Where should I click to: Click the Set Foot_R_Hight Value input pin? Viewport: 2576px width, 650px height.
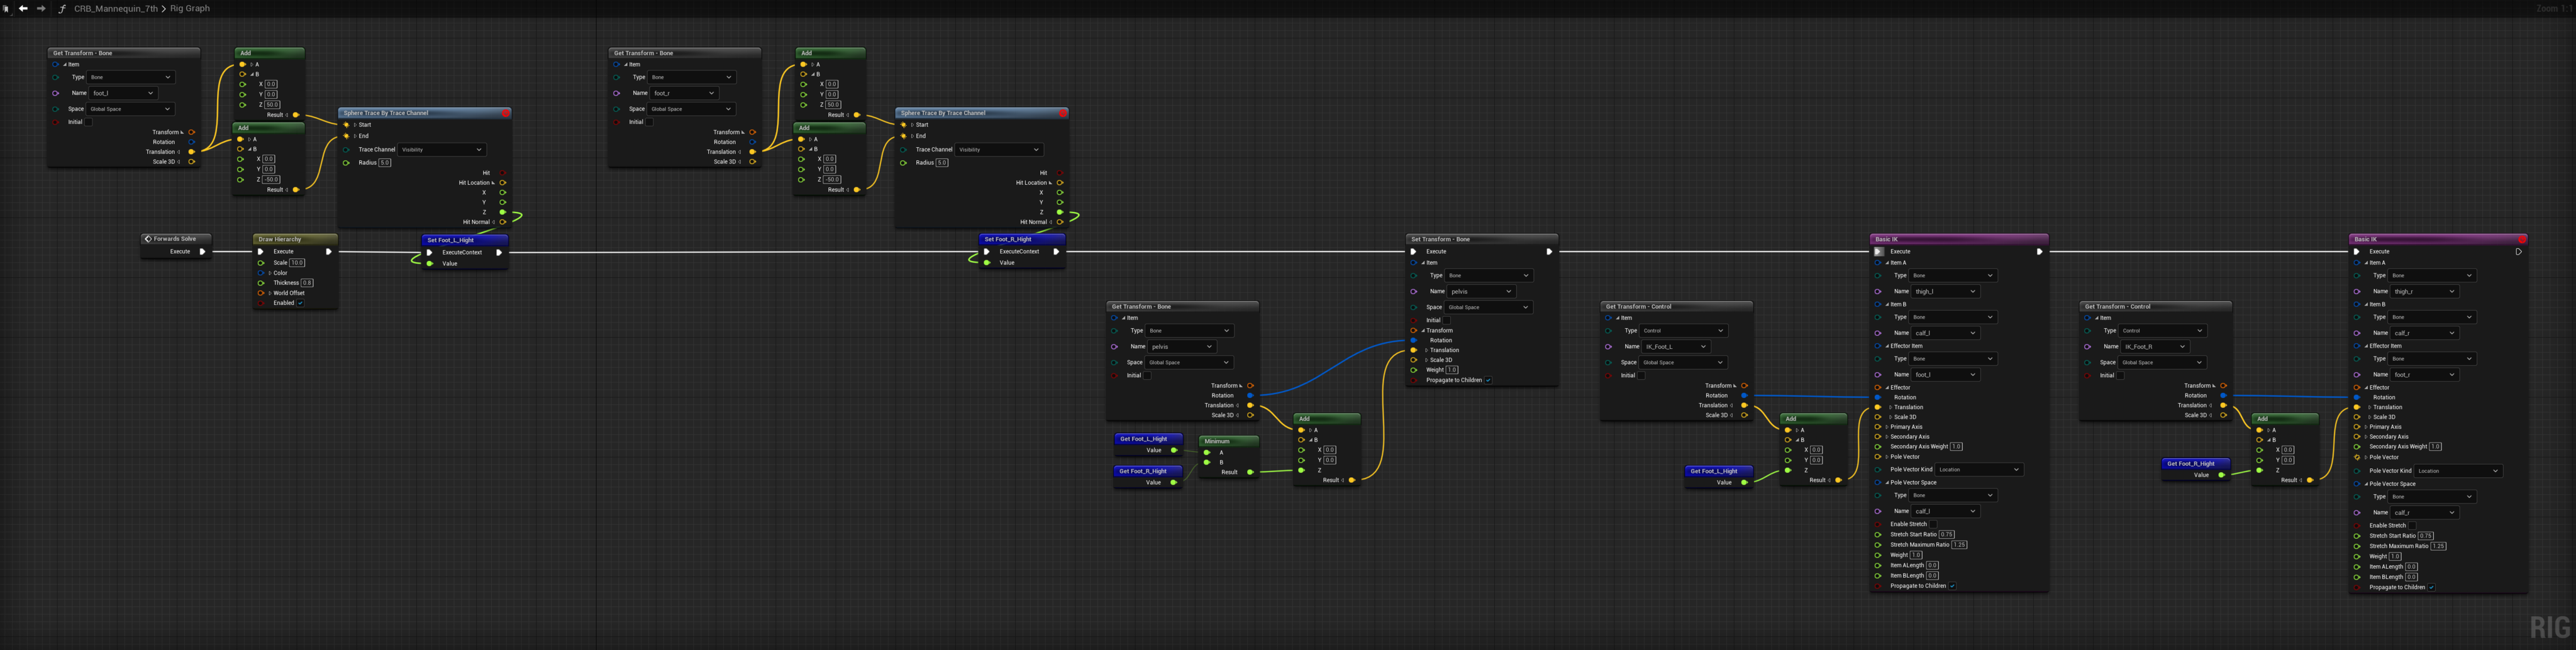pos(987,263)
